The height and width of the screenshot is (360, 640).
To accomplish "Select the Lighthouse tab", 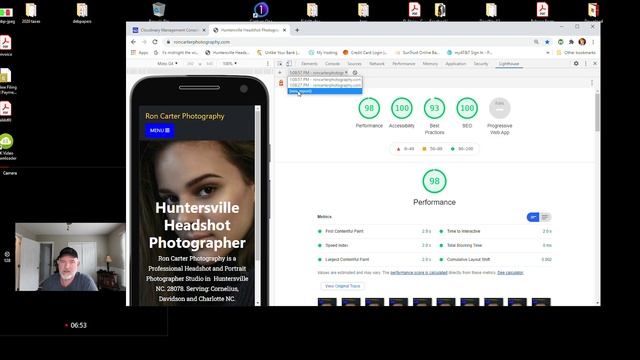I will (509, 64).
